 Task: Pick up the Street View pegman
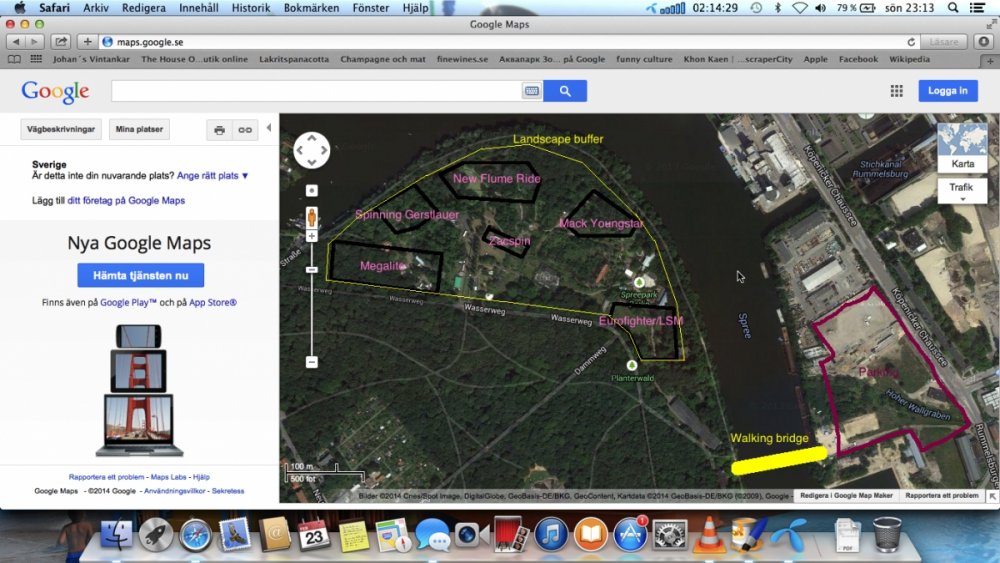click(312, 215)
